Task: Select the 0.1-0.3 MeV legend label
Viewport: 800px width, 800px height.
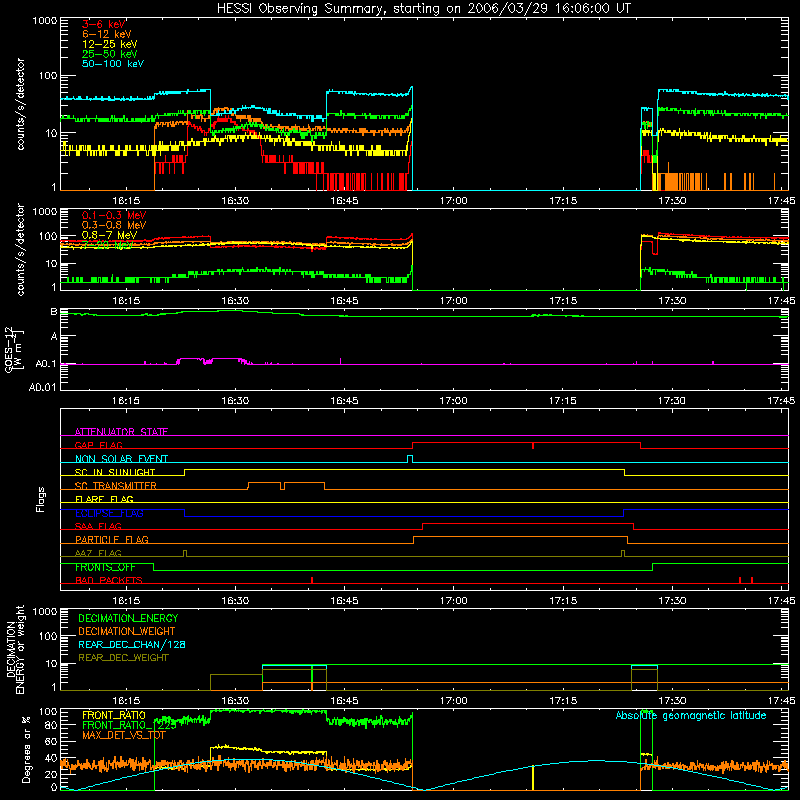Action: coord(114,215)
